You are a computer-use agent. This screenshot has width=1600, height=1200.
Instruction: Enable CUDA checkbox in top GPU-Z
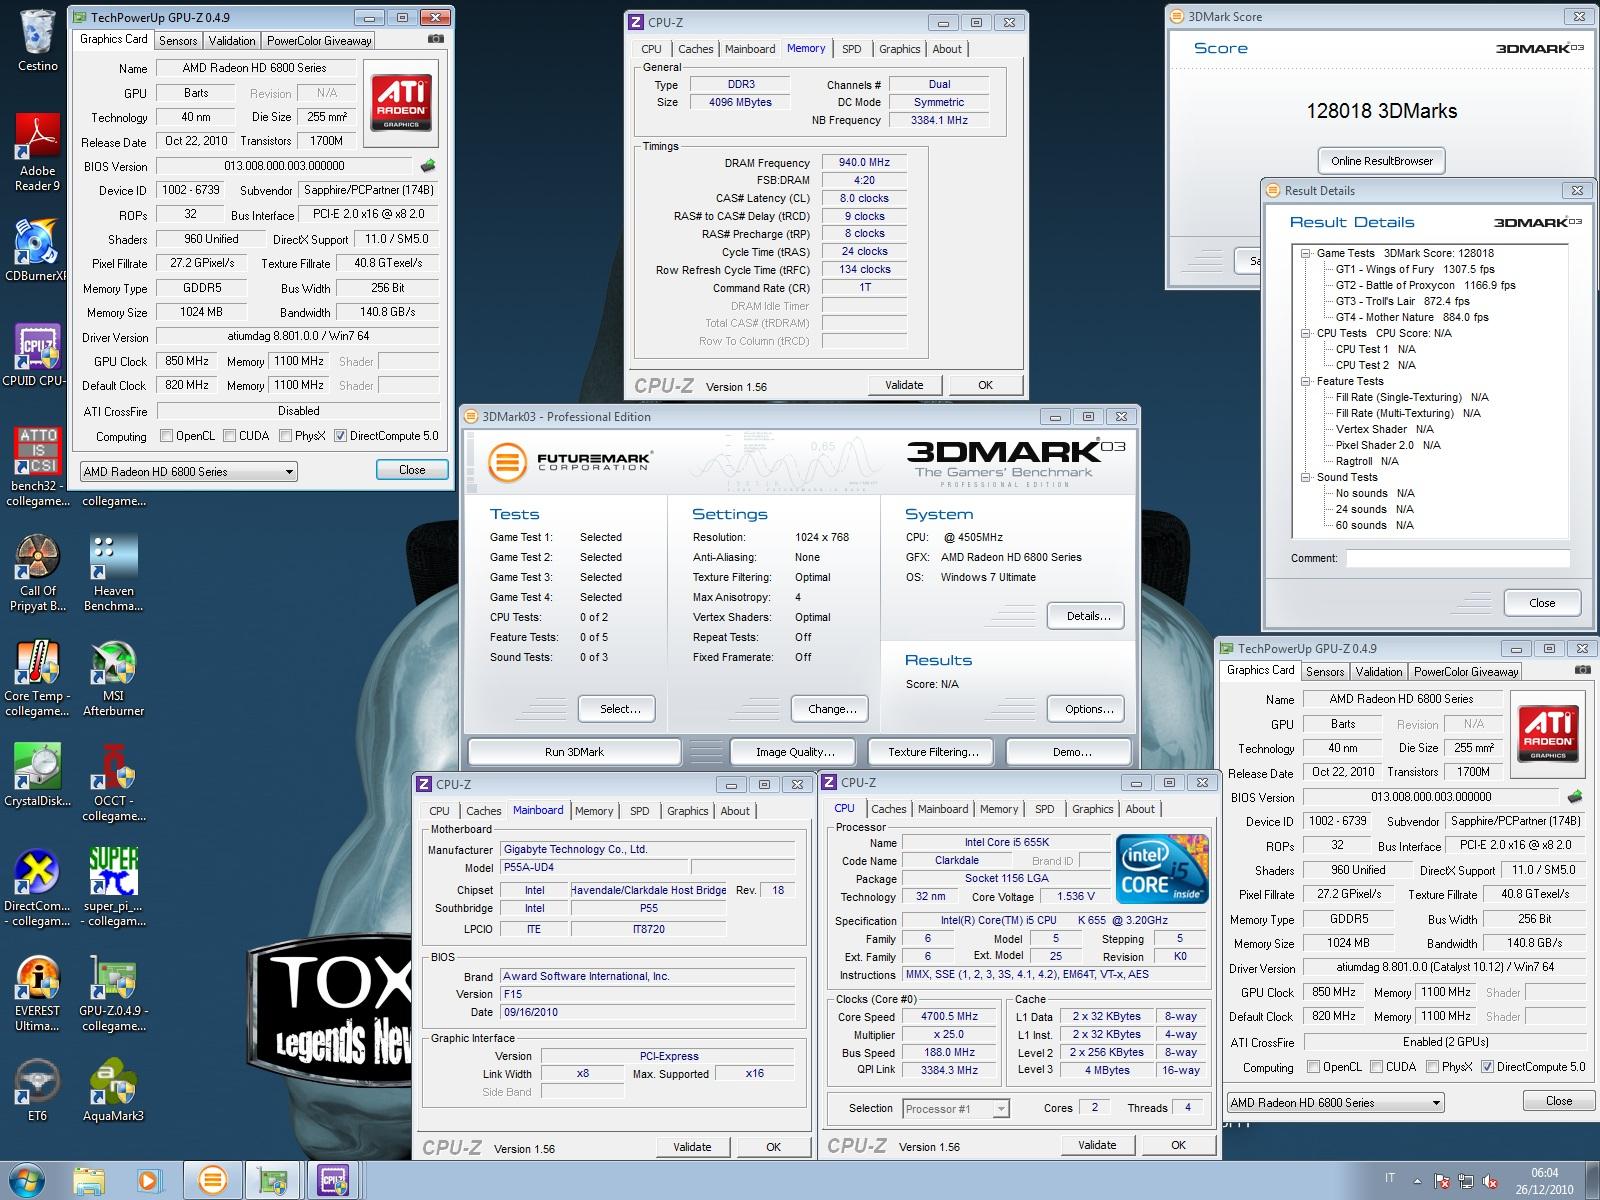pos(230,436)
